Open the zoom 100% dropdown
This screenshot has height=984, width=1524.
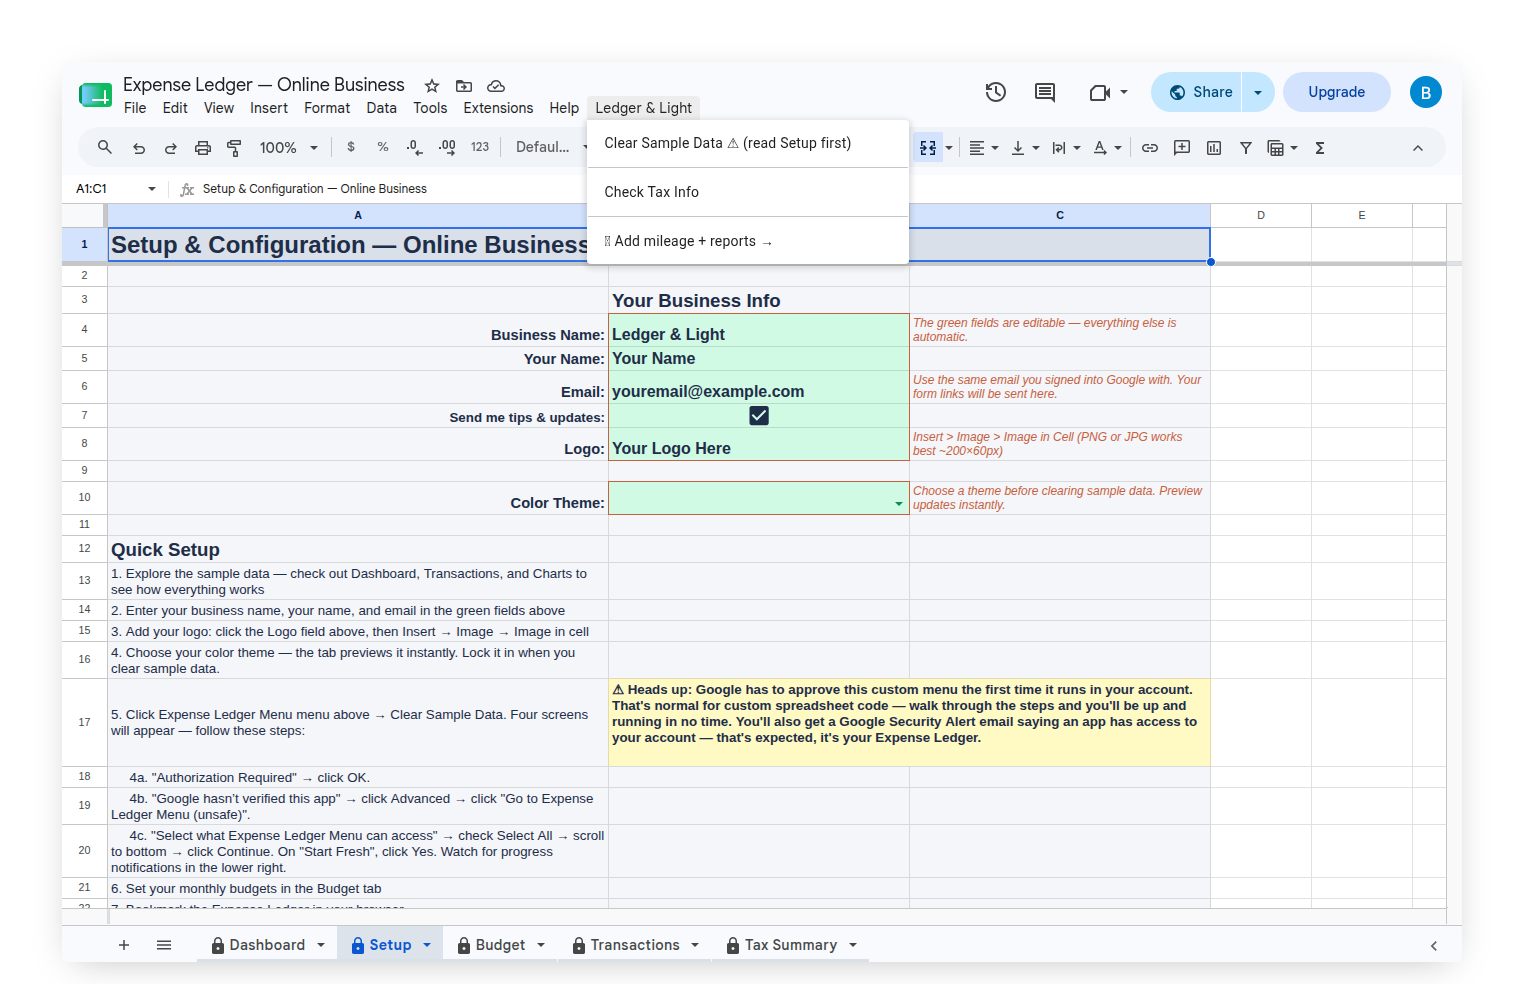[x=288, y=148]
